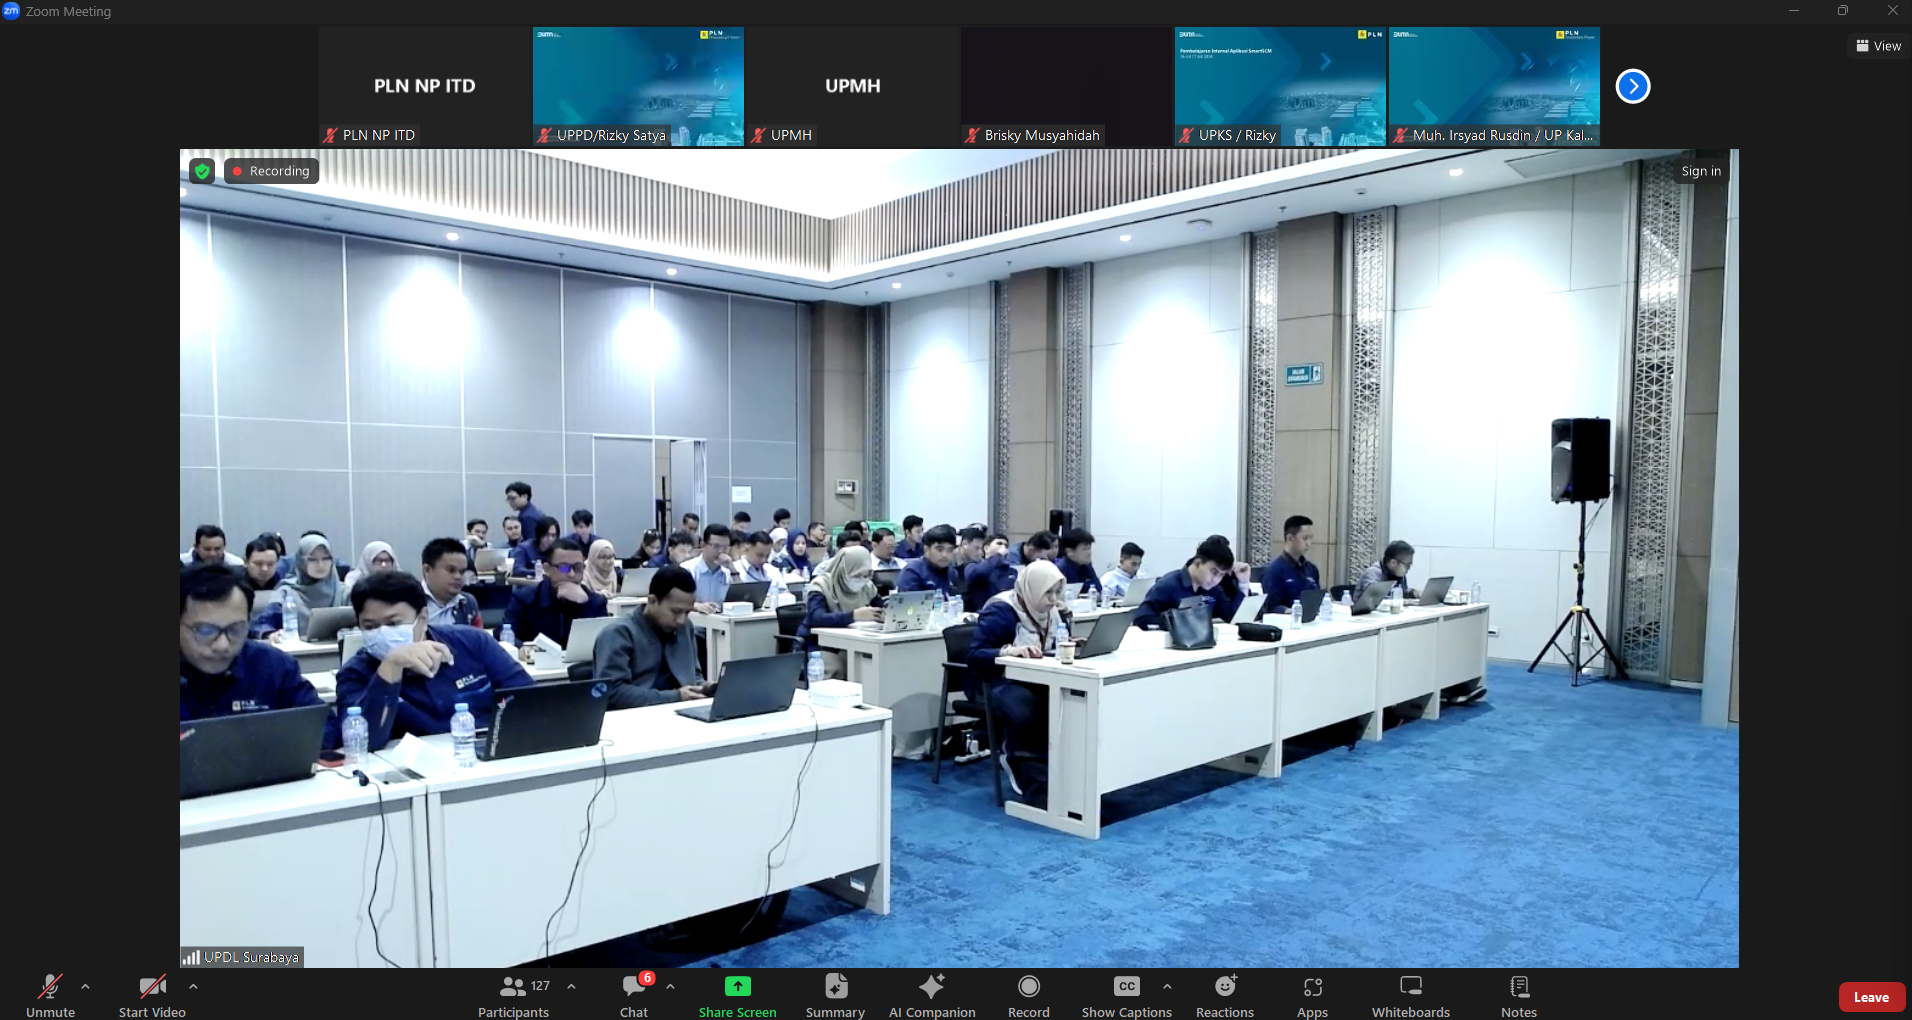This screenshot has height=1020, width=1912.
Task: Open the Participants panel
Action: [x=513, y=996]
